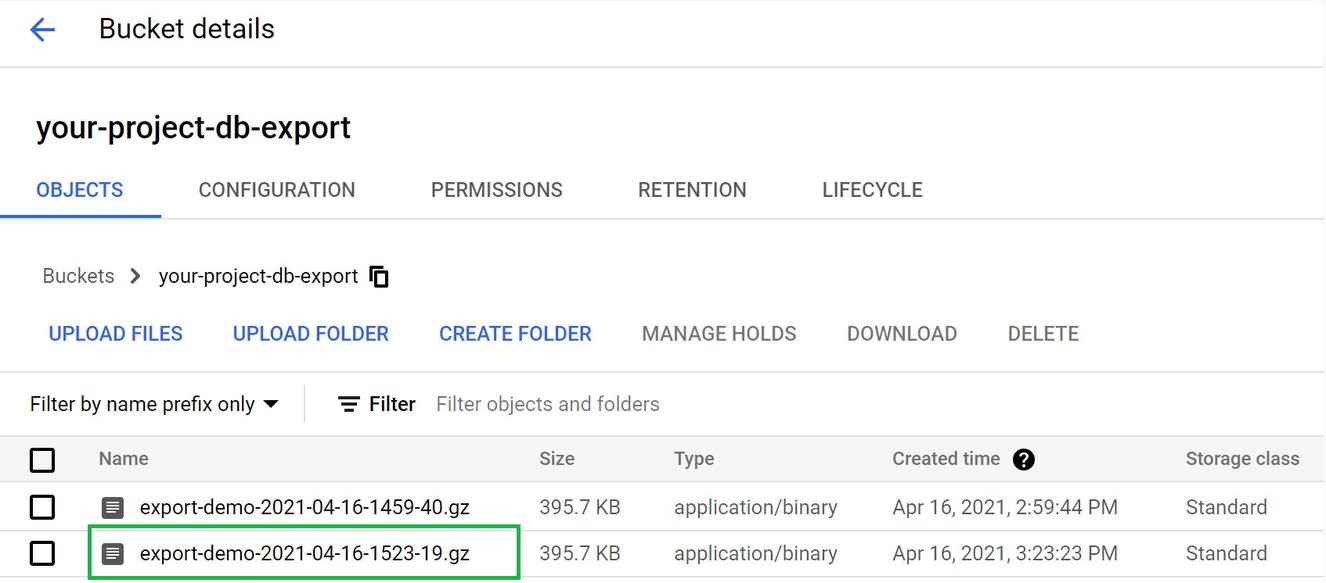This screenshot has height=583, width=1326.
Task: Click the UPLOAD FOLDER button
Action: 311,334
